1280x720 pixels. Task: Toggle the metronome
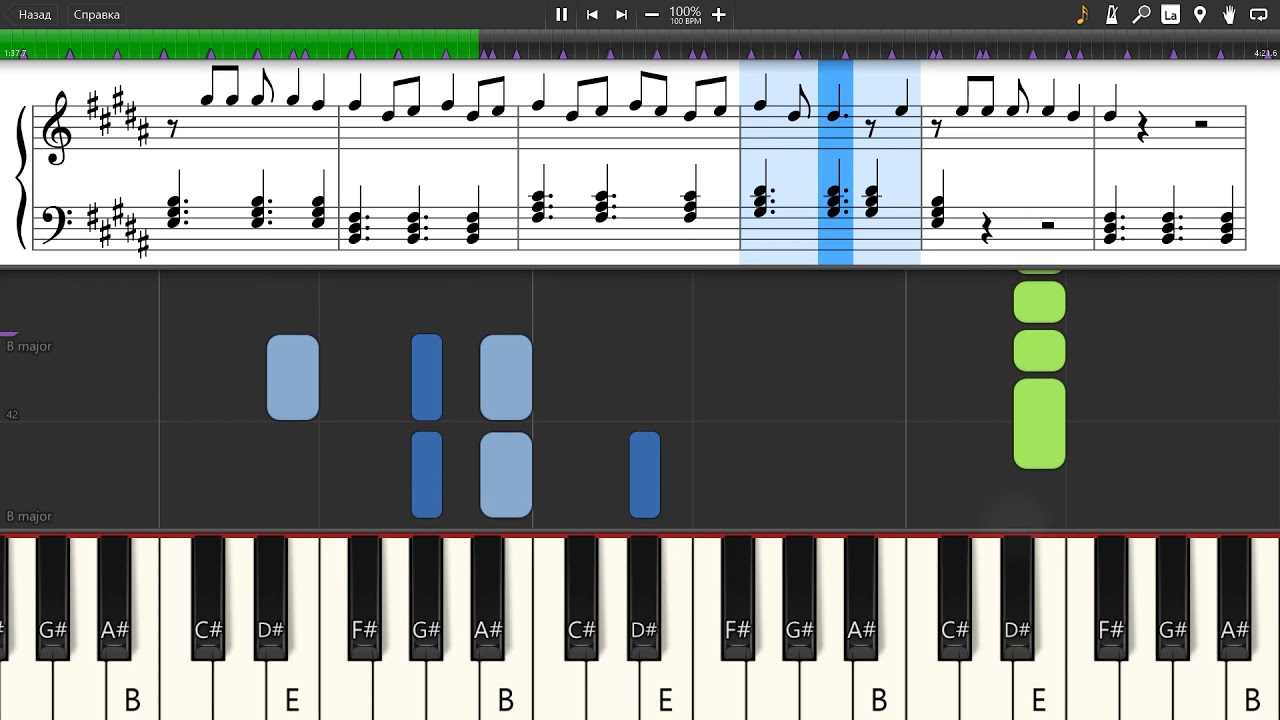point(1111,14)
